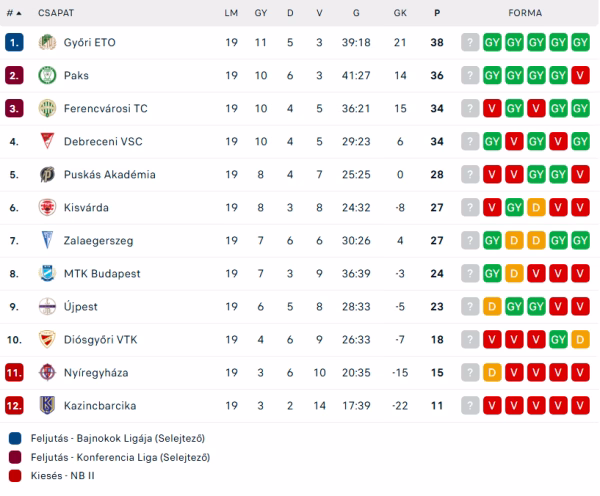Click the Kisvárda team logo
Image resolution: width=600 pixels, height=496 pixels.
point(46,207)
